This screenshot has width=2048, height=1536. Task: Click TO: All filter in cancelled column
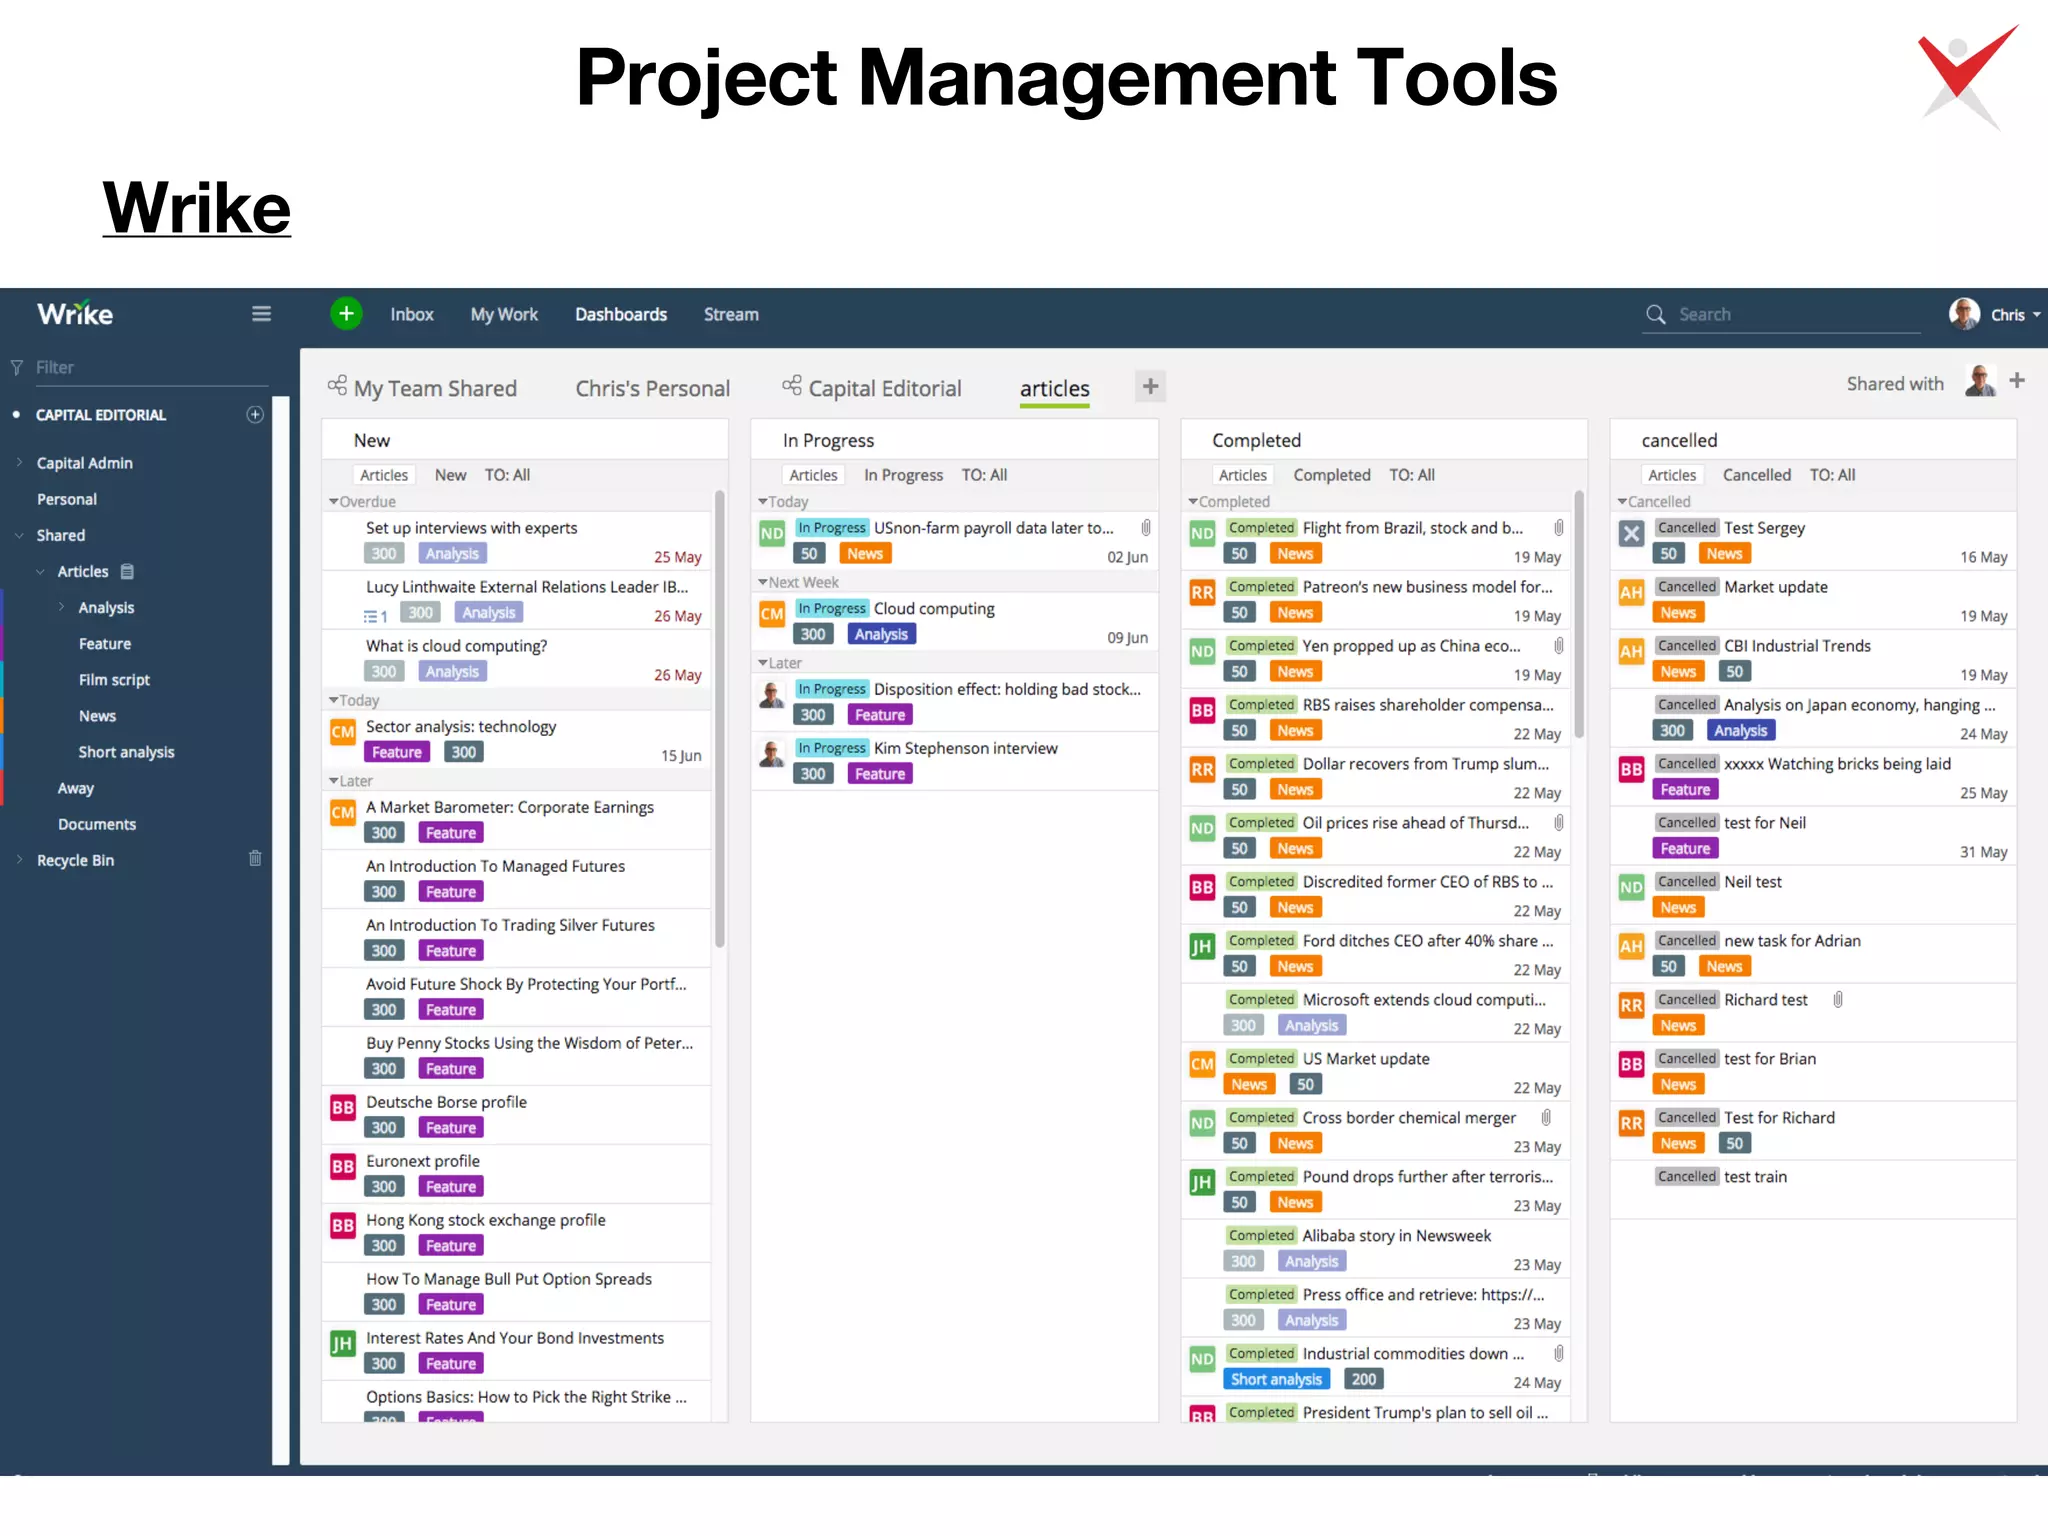[1832, 475]
